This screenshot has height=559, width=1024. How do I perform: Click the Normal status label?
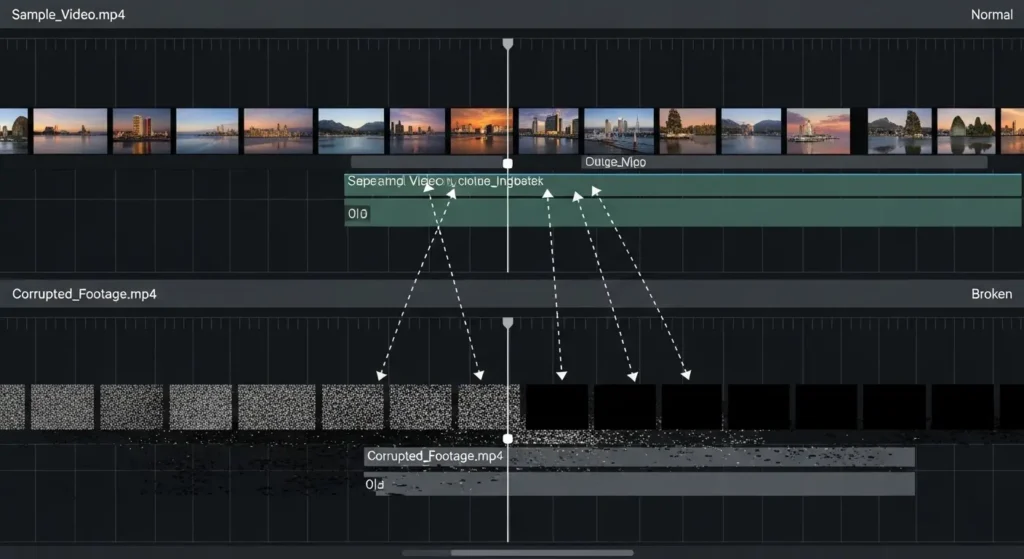coord(991,15)
